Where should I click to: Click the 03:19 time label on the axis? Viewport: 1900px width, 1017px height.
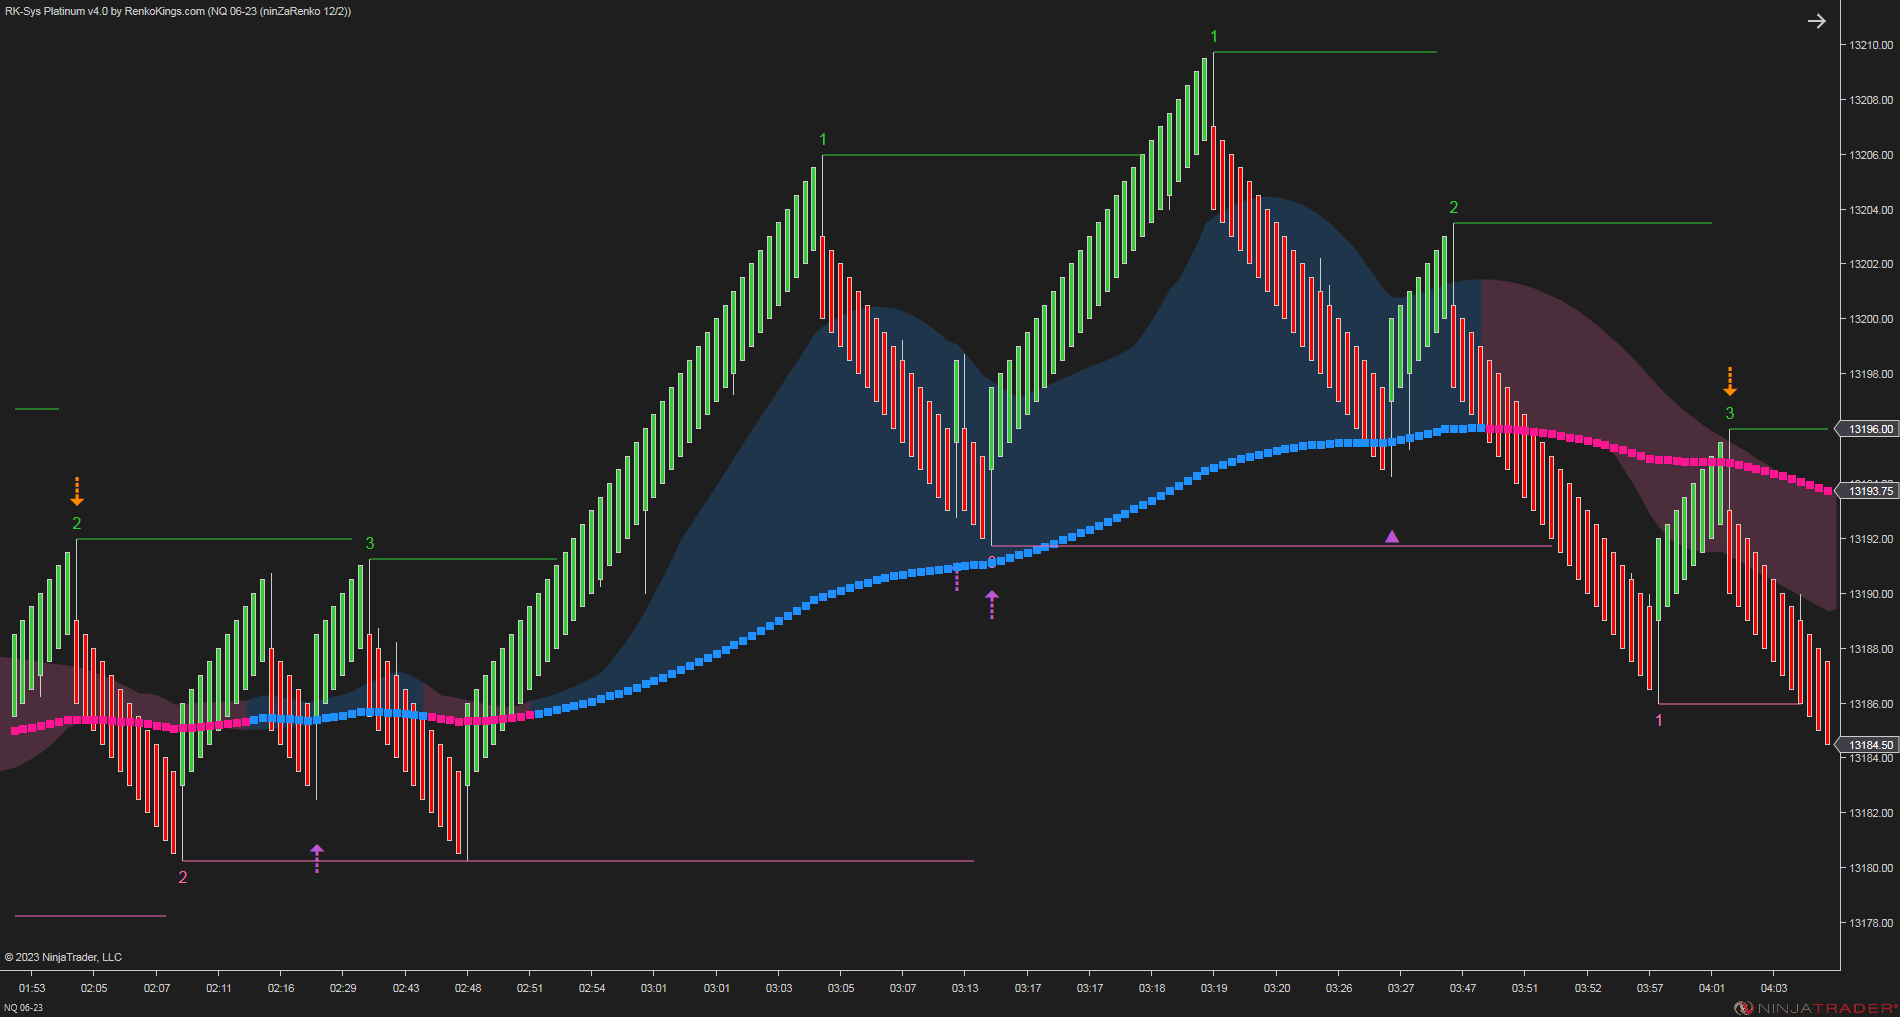[x=1214, y=988]
